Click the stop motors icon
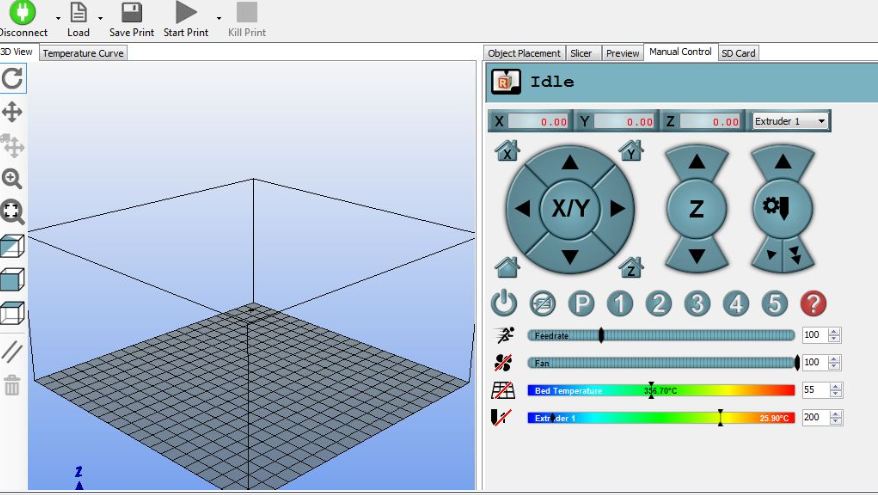The height and width of the screenshot is (495, 878). pyautogui.click(x=543, y=304)
